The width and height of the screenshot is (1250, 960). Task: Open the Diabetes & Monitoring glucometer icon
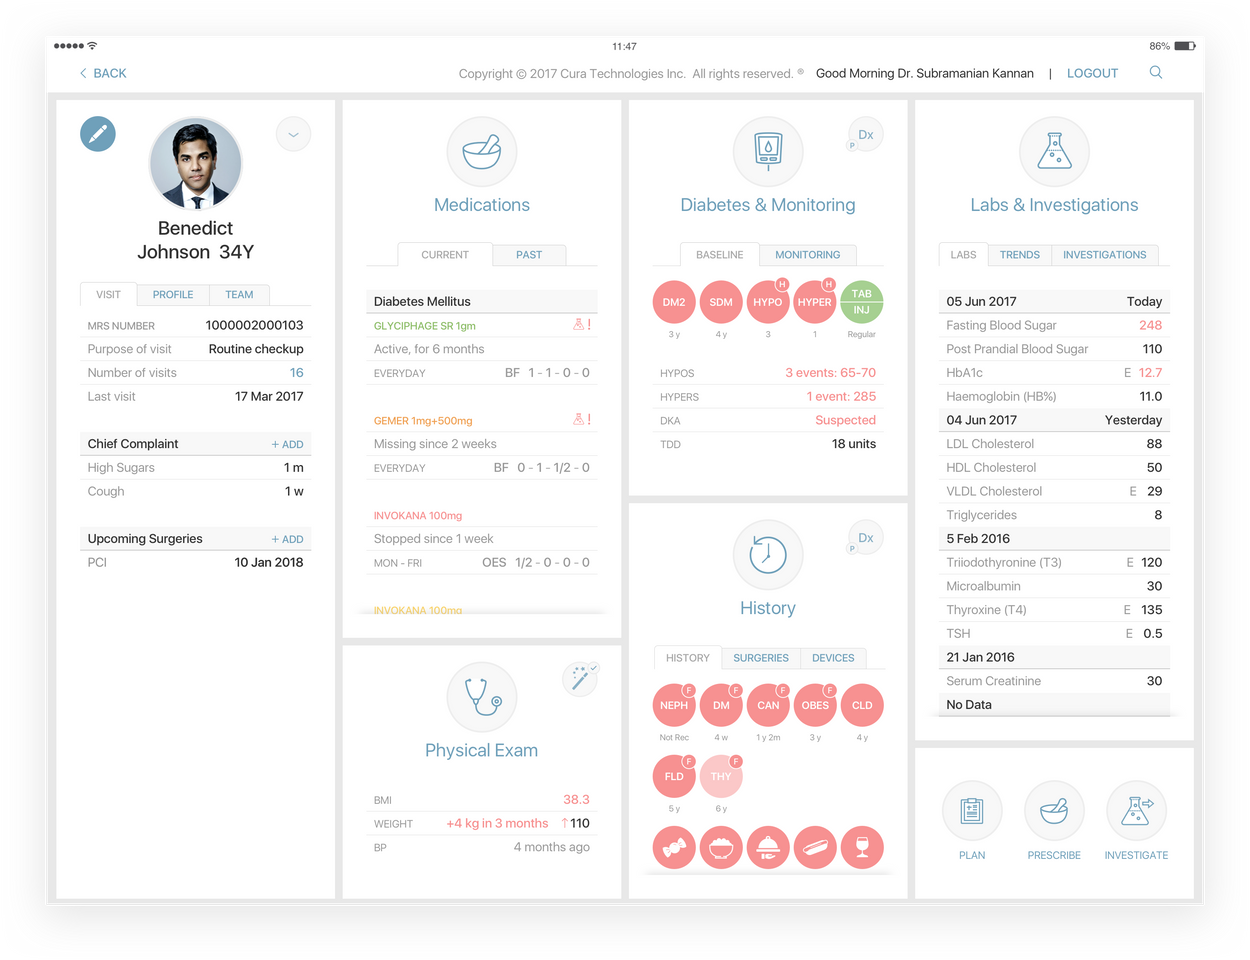coord(767,152)
